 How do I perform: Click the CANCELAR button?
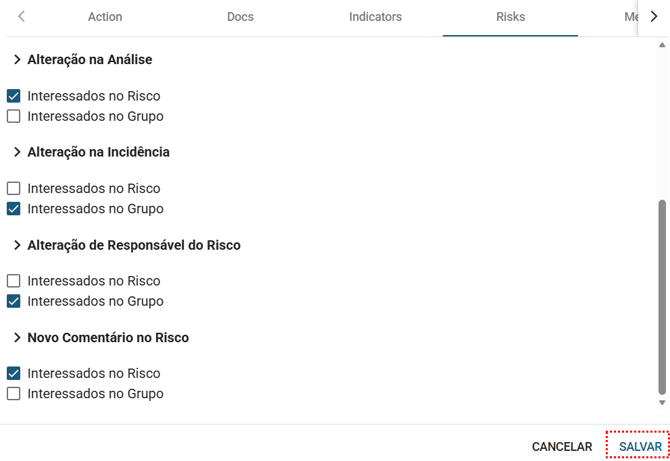coord(562,446)
